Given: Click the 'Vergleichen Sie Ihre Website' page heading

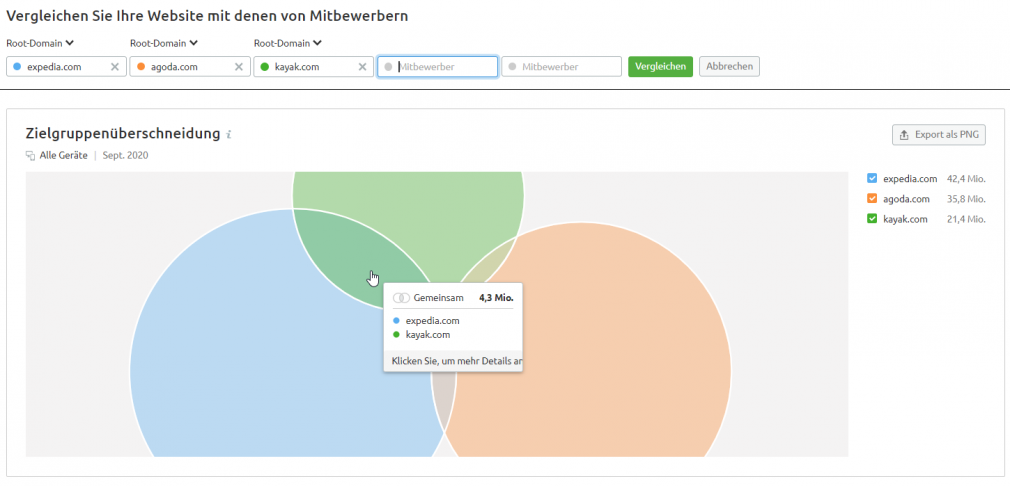Looking at the screenshot, I should pos(207,15).
